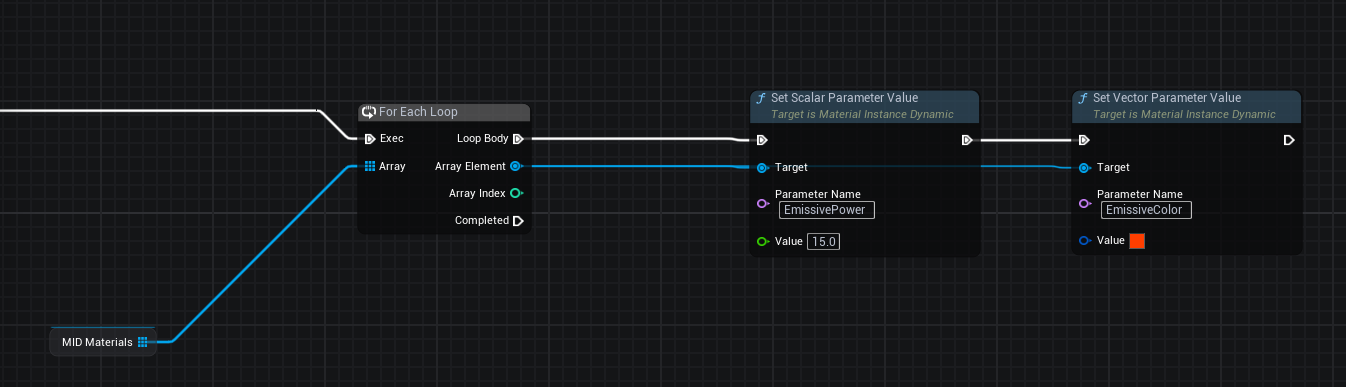
Task: Click function icon on Set Vector Parameter Value
Action: pyautogui.click(x=1083, y=98)
